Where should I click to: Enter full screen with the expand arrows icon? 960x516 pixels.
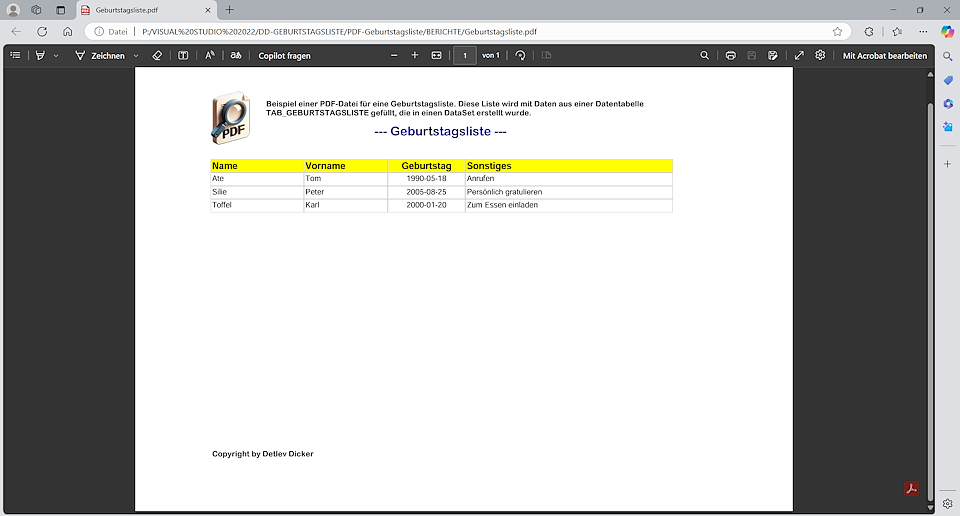pyautogui.click(x=799, y=56)
